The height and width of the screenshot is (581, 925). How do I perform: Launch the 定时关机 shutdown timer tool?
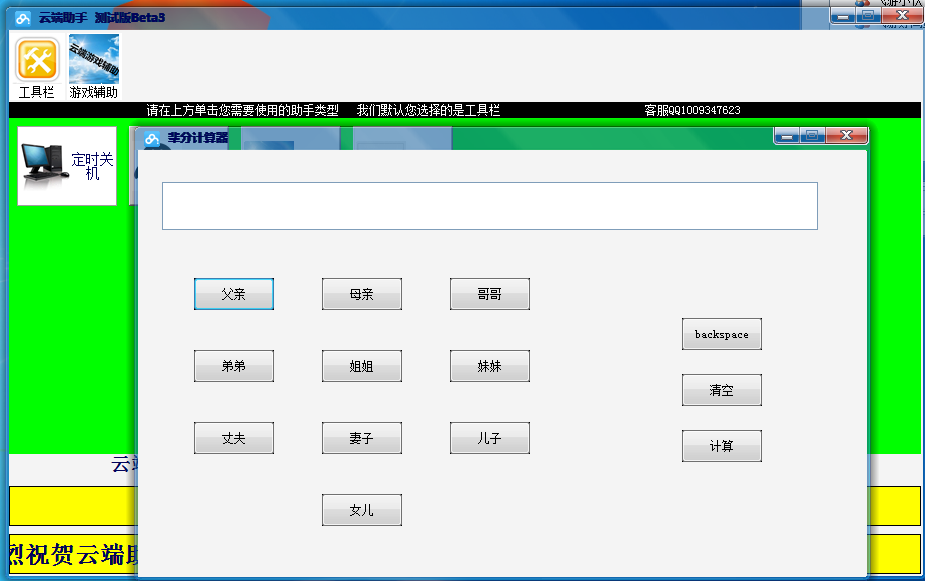(x=67, y=166)
